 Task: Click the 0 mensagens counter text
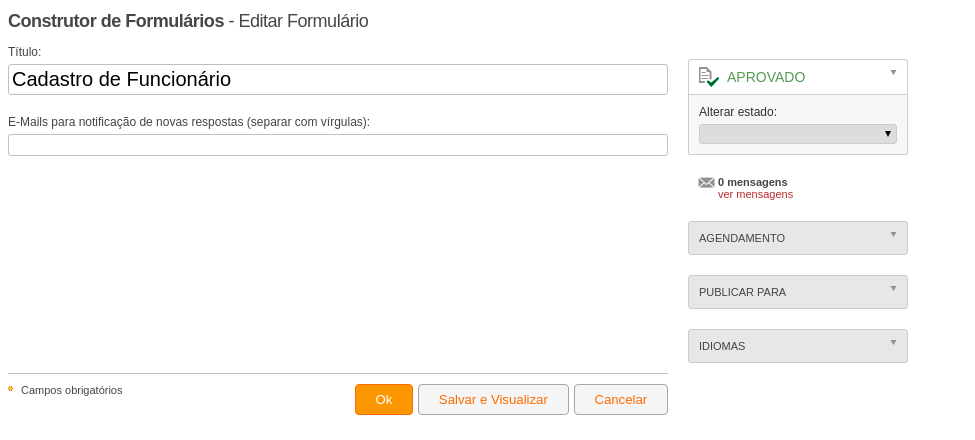tap(752, 183)
